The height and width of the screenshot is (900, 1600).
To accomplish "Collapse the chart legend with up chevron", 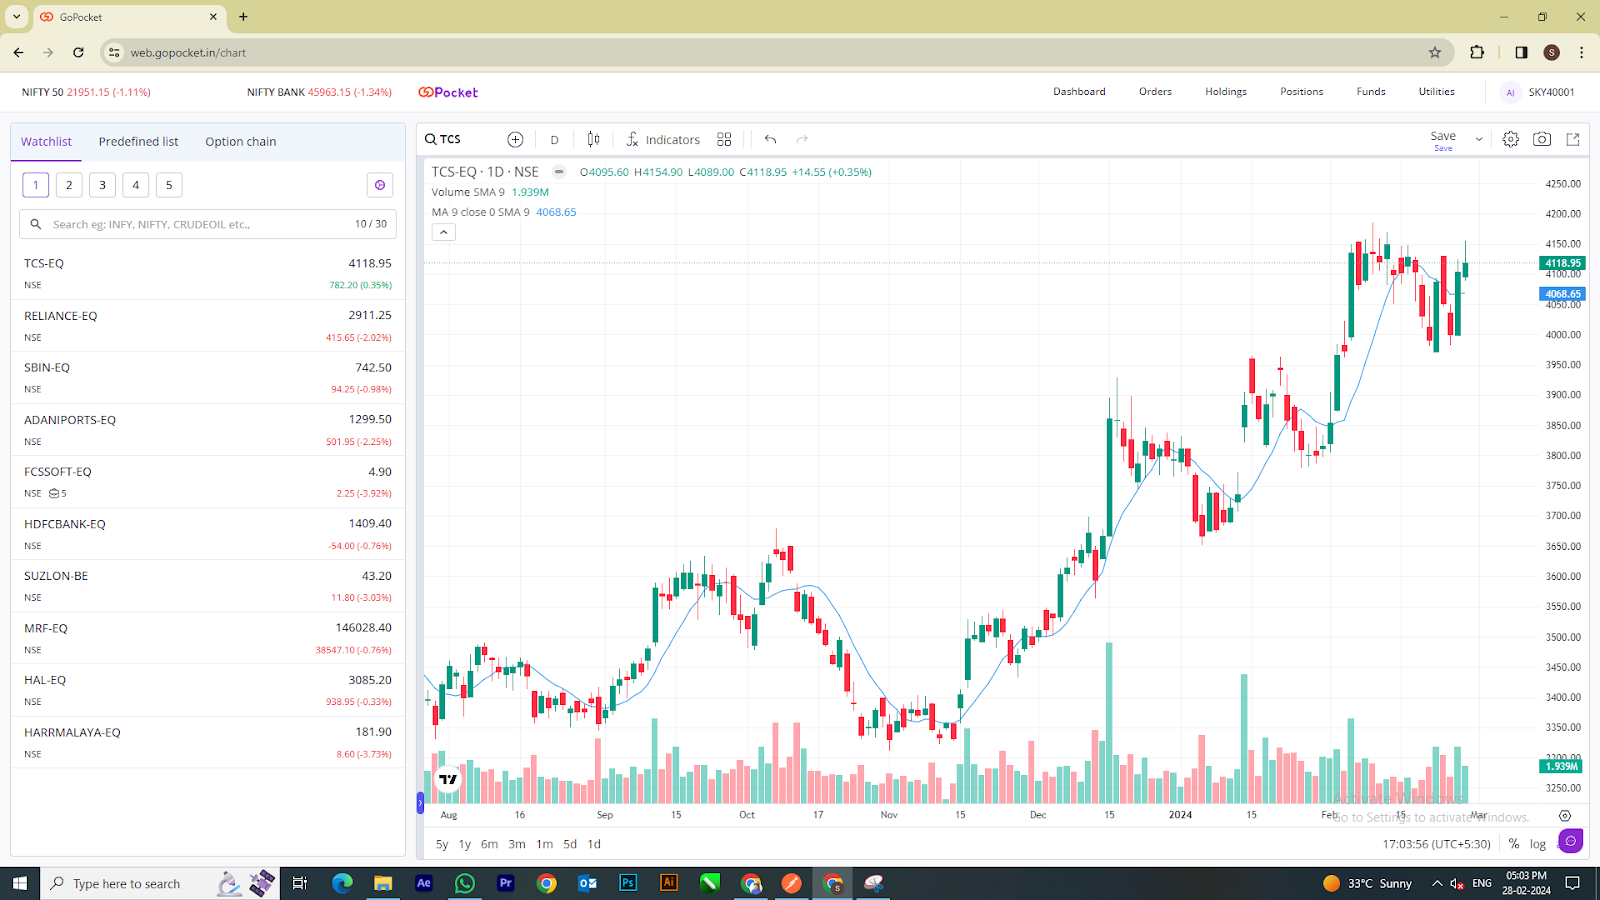I will click(443, 231).
